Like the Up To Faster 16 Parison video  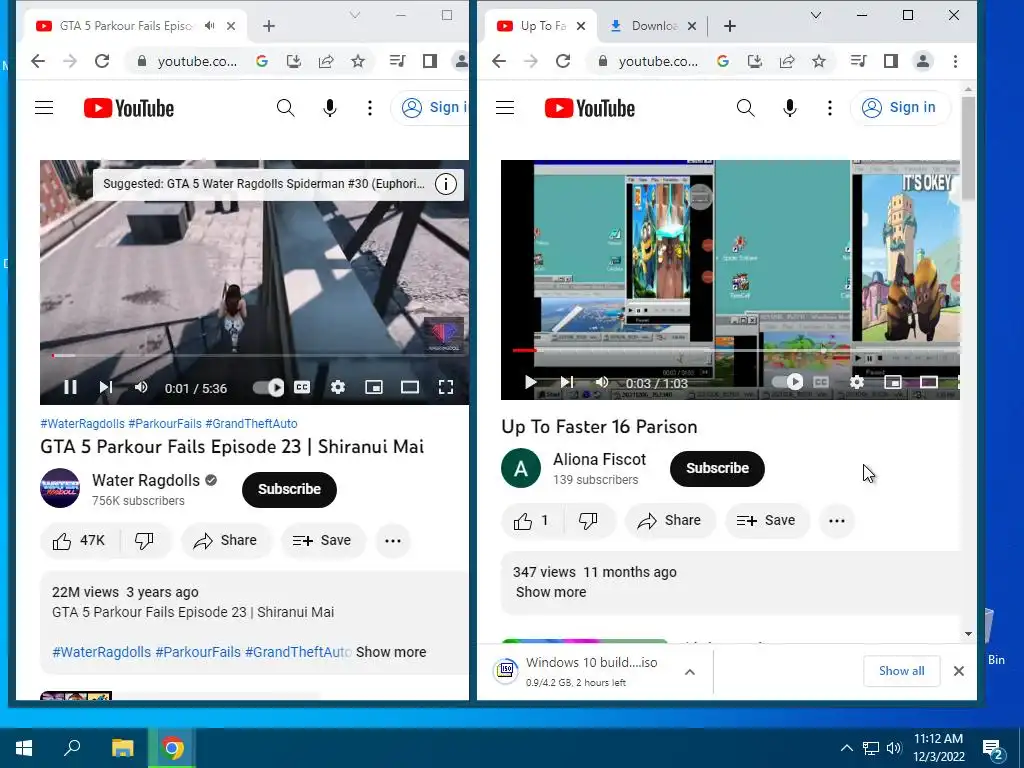[x=532, y=520]
